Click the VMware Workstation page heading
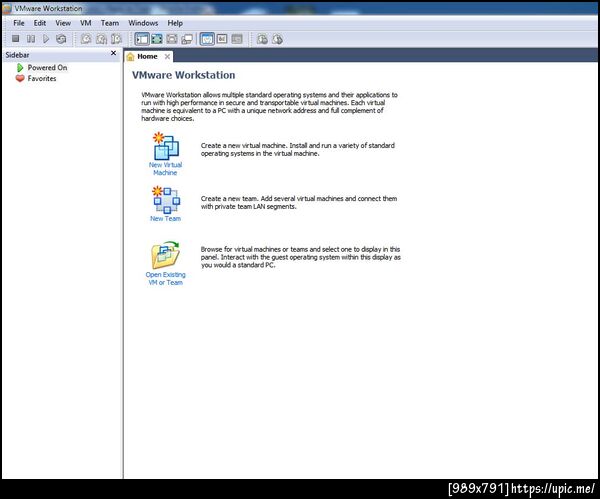The width and height of the screenshot is (600, 499). tap(184, 75)
